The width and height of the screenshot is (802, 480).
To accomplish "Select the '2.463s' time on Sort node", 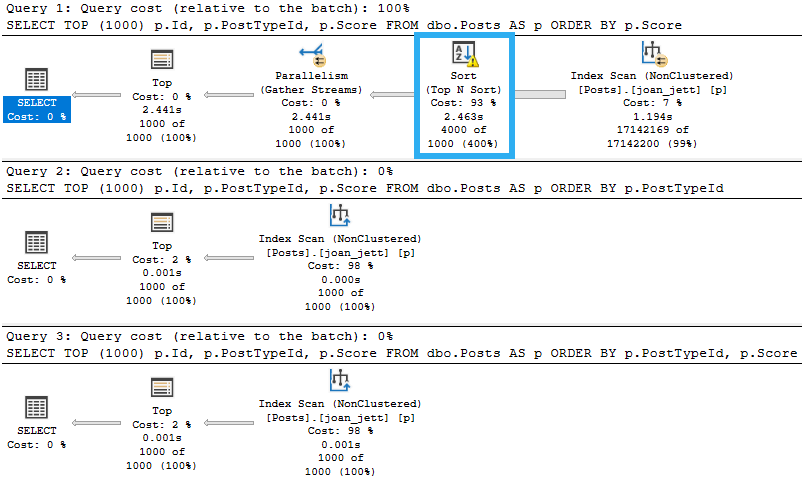I will [x=463, y=117].
